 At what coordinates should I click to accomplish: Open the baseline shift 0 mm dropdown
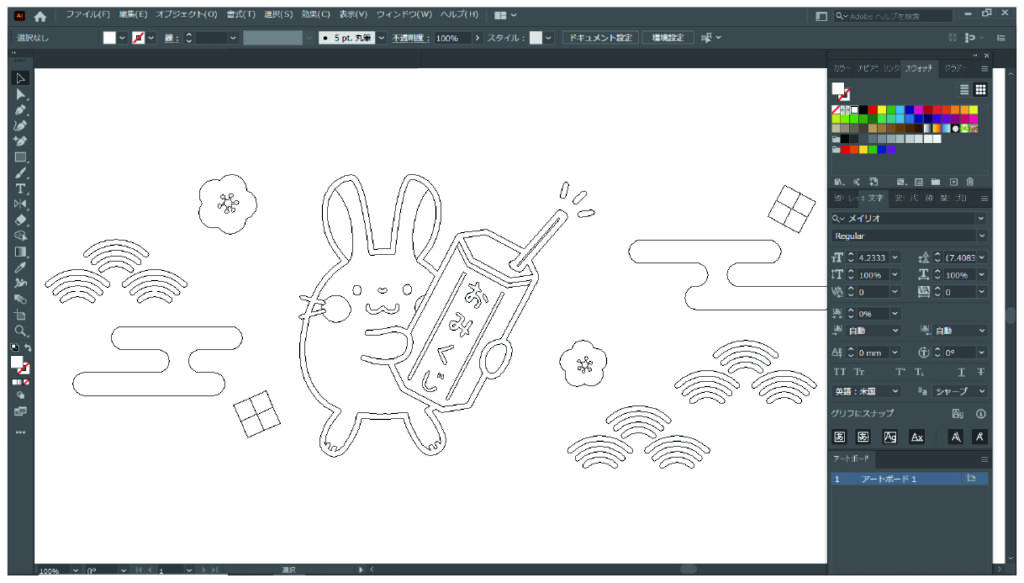pos(895,353)
